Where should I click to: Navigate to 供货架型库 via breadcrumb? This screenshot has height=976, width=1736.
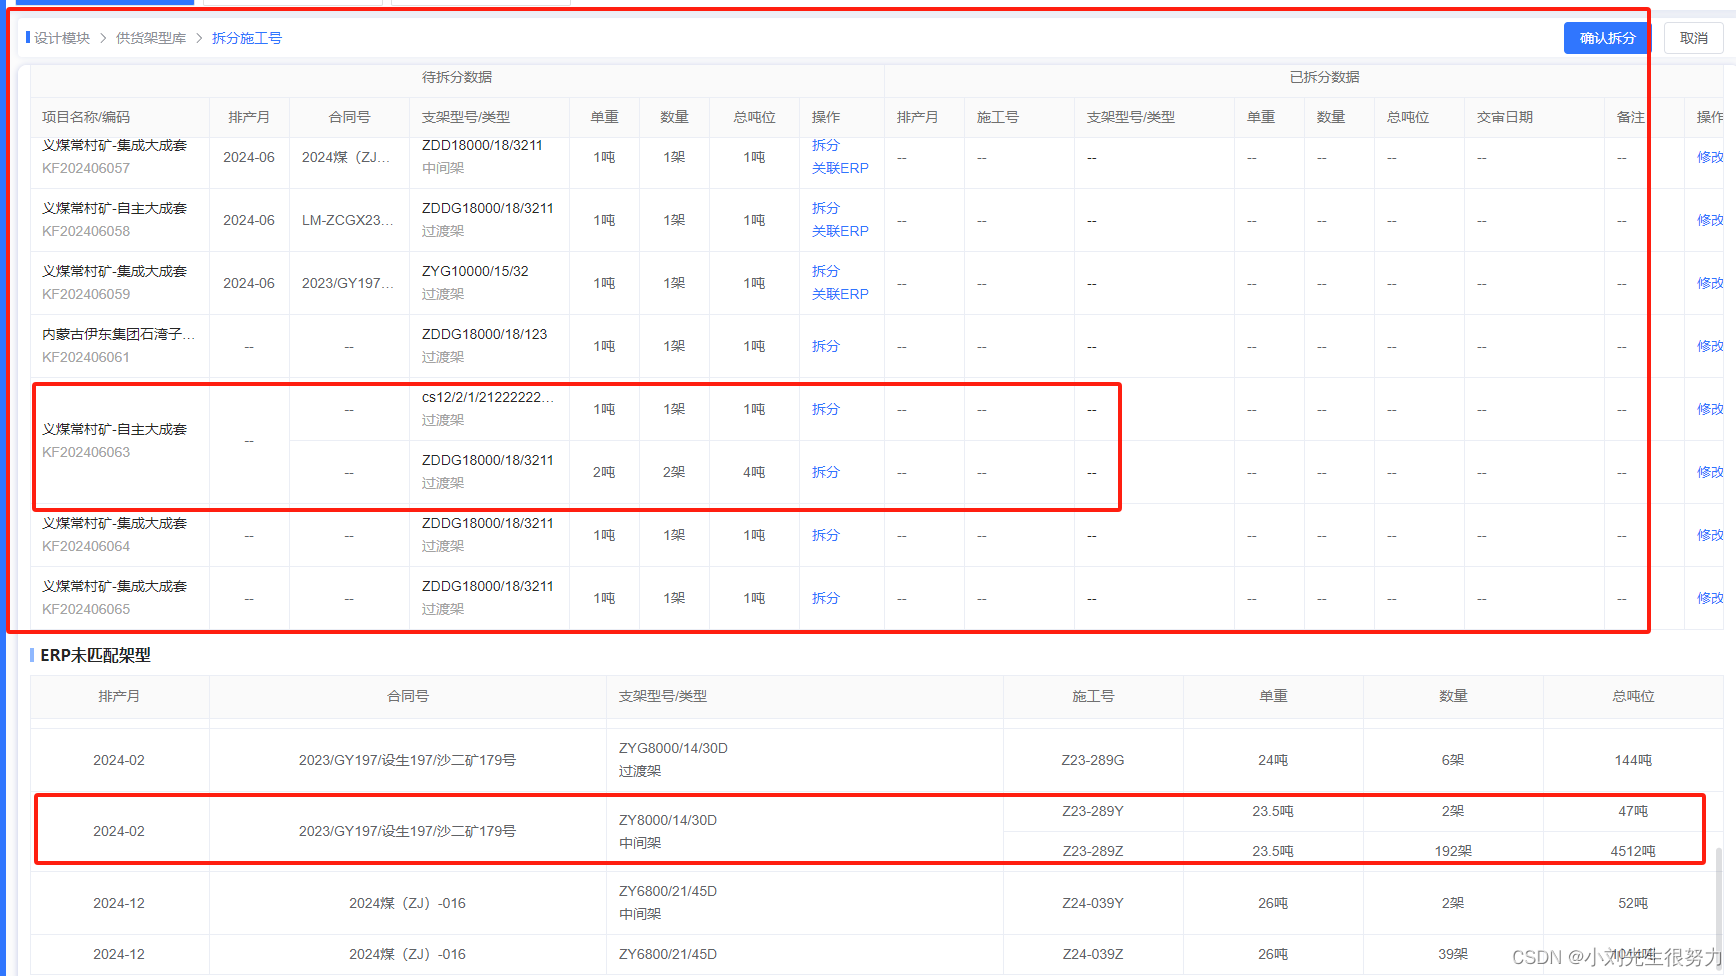pyautogui.click(x=150, y=38)
